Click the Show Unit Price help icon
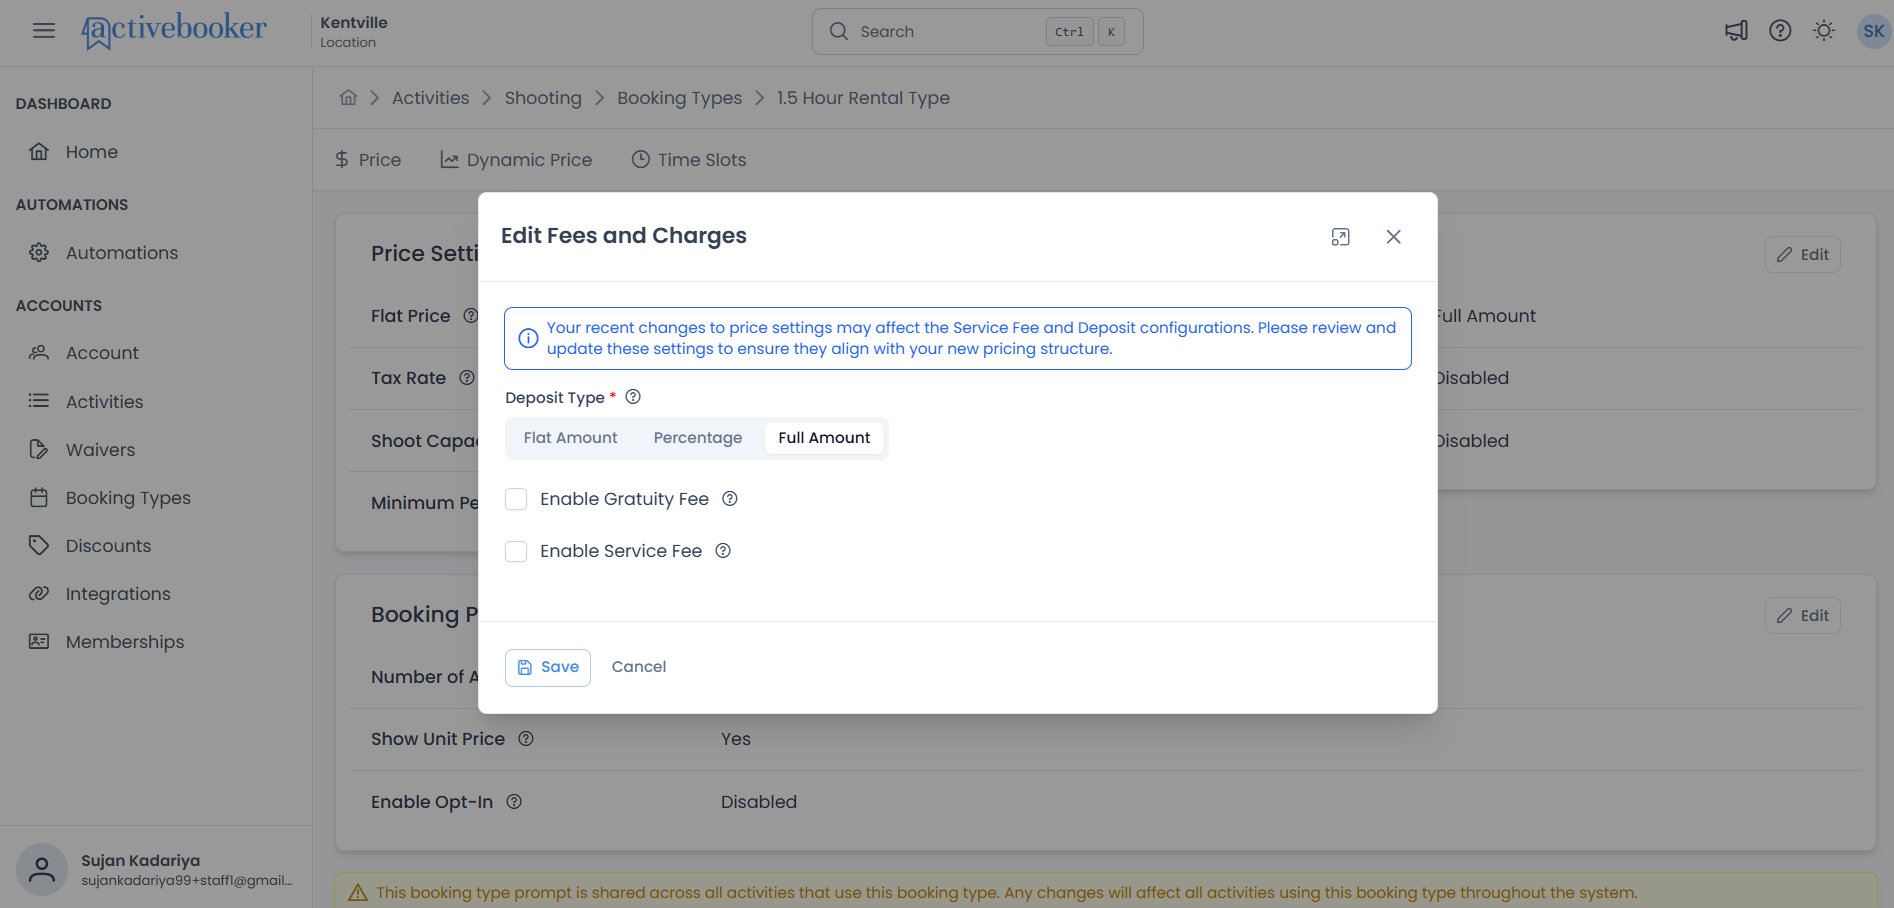The height and width of the screenshot is (908, 1894). click(x=526, y=739)
